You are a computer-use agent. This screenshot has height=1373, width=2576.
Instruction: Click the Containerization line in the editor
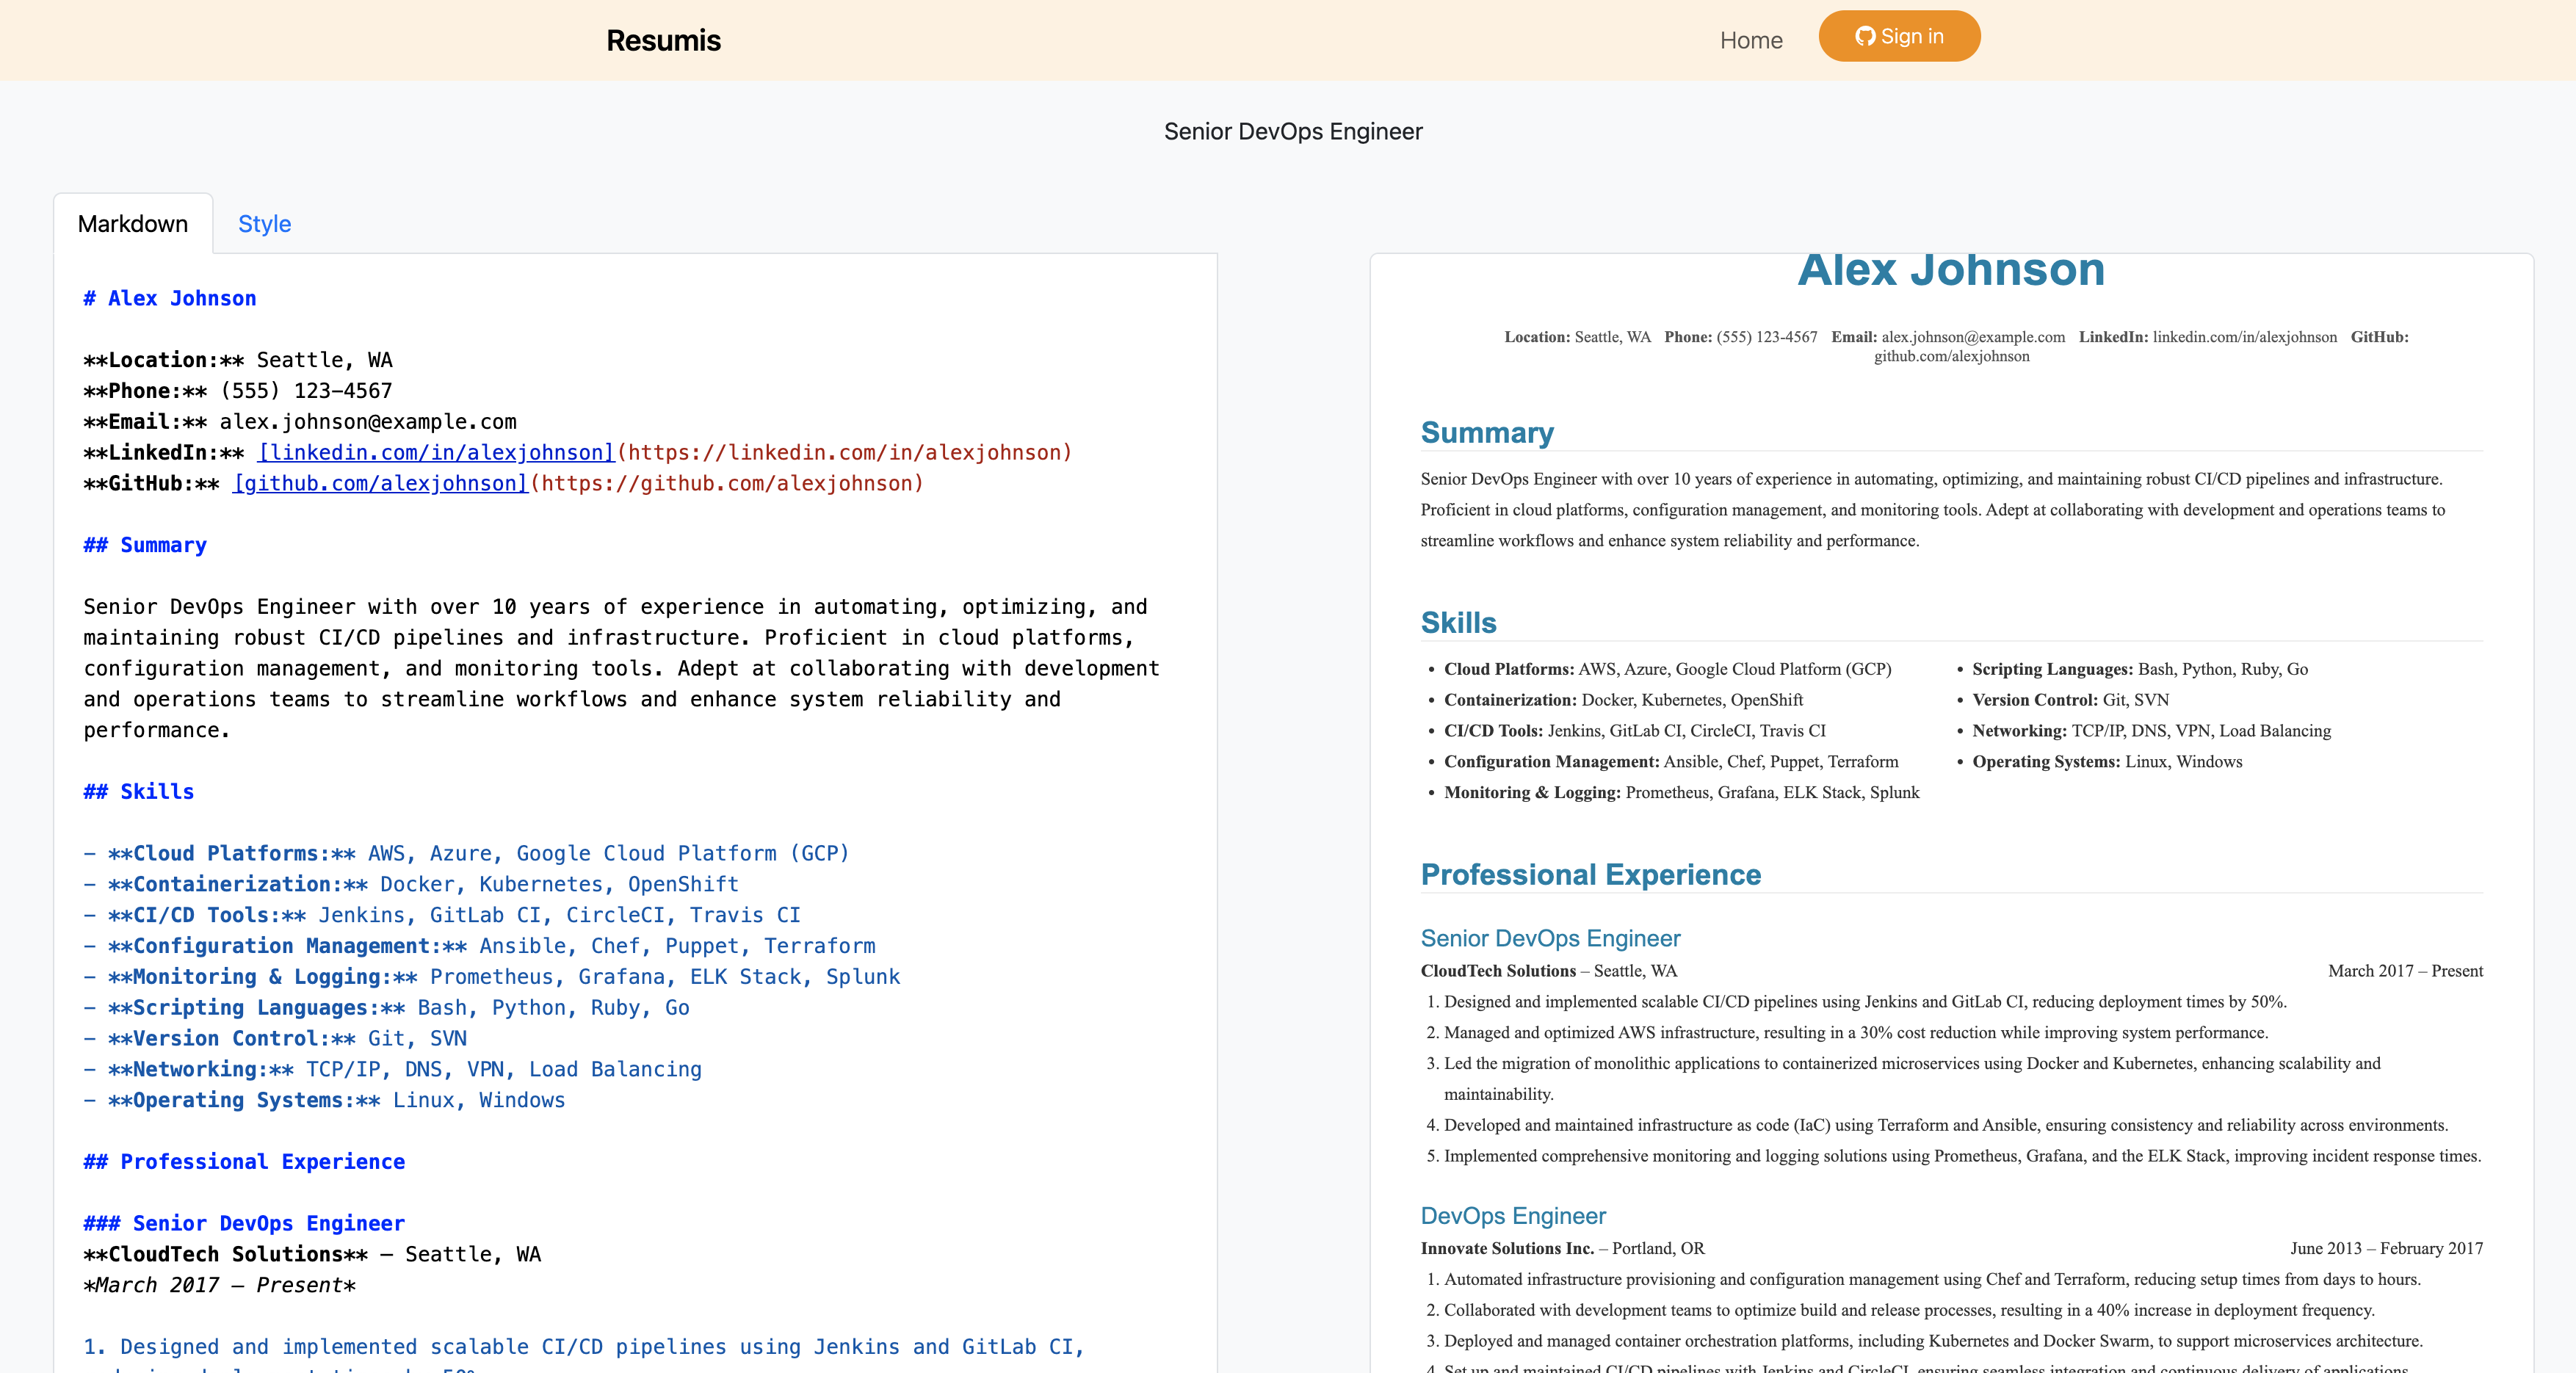tap(411, 884)
